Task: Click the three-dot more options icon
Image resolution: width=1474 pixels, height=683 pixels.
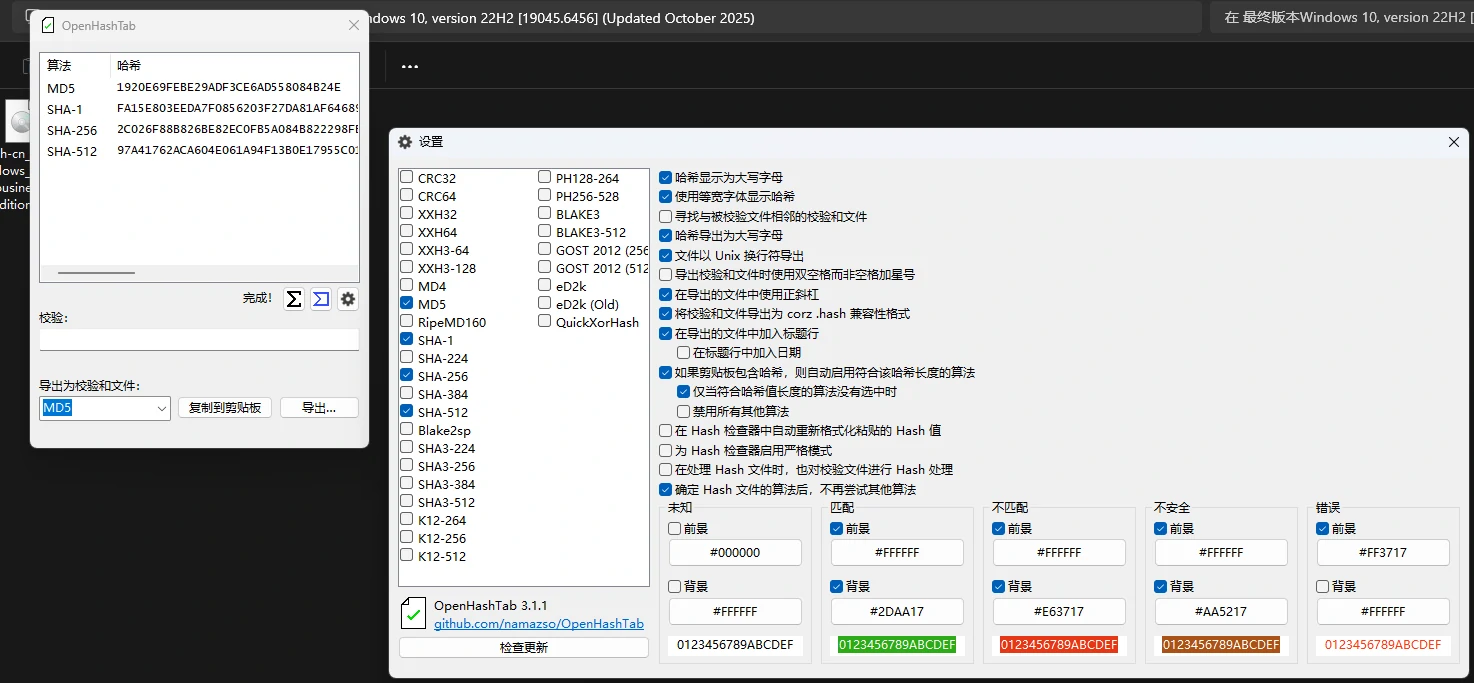Action: [x=410, y=67]
